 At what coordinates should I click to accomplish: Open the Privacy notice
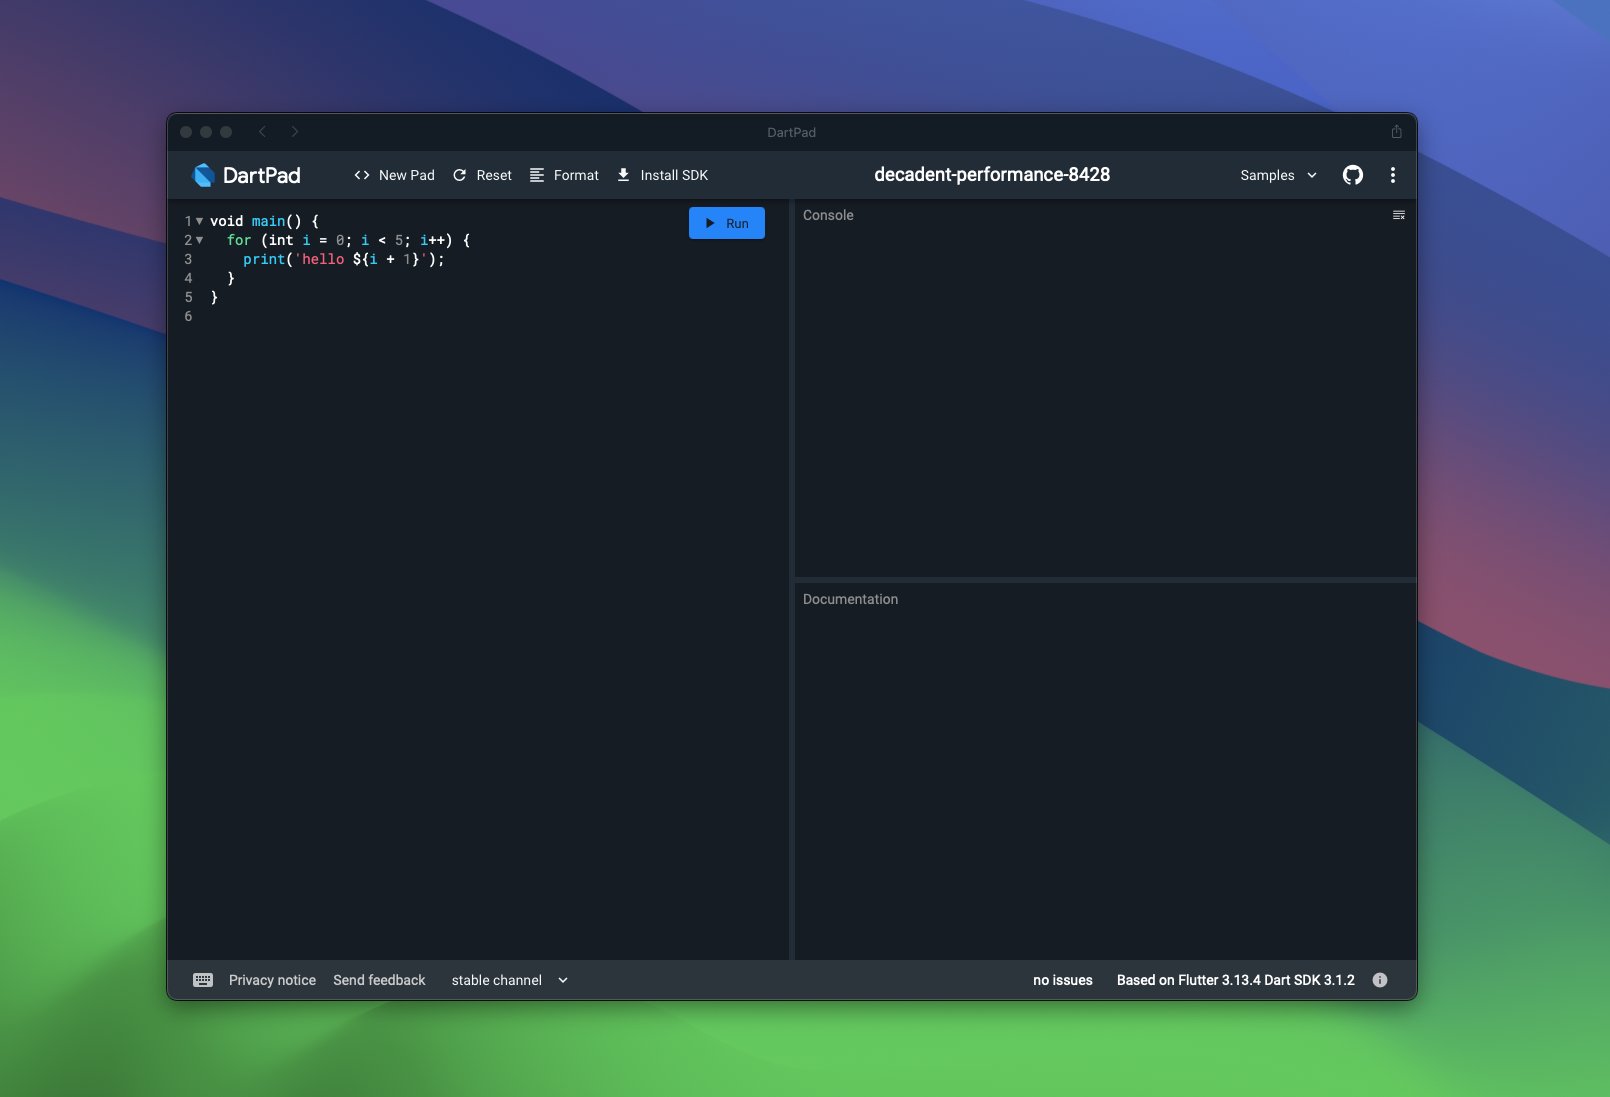coord(271,980)
